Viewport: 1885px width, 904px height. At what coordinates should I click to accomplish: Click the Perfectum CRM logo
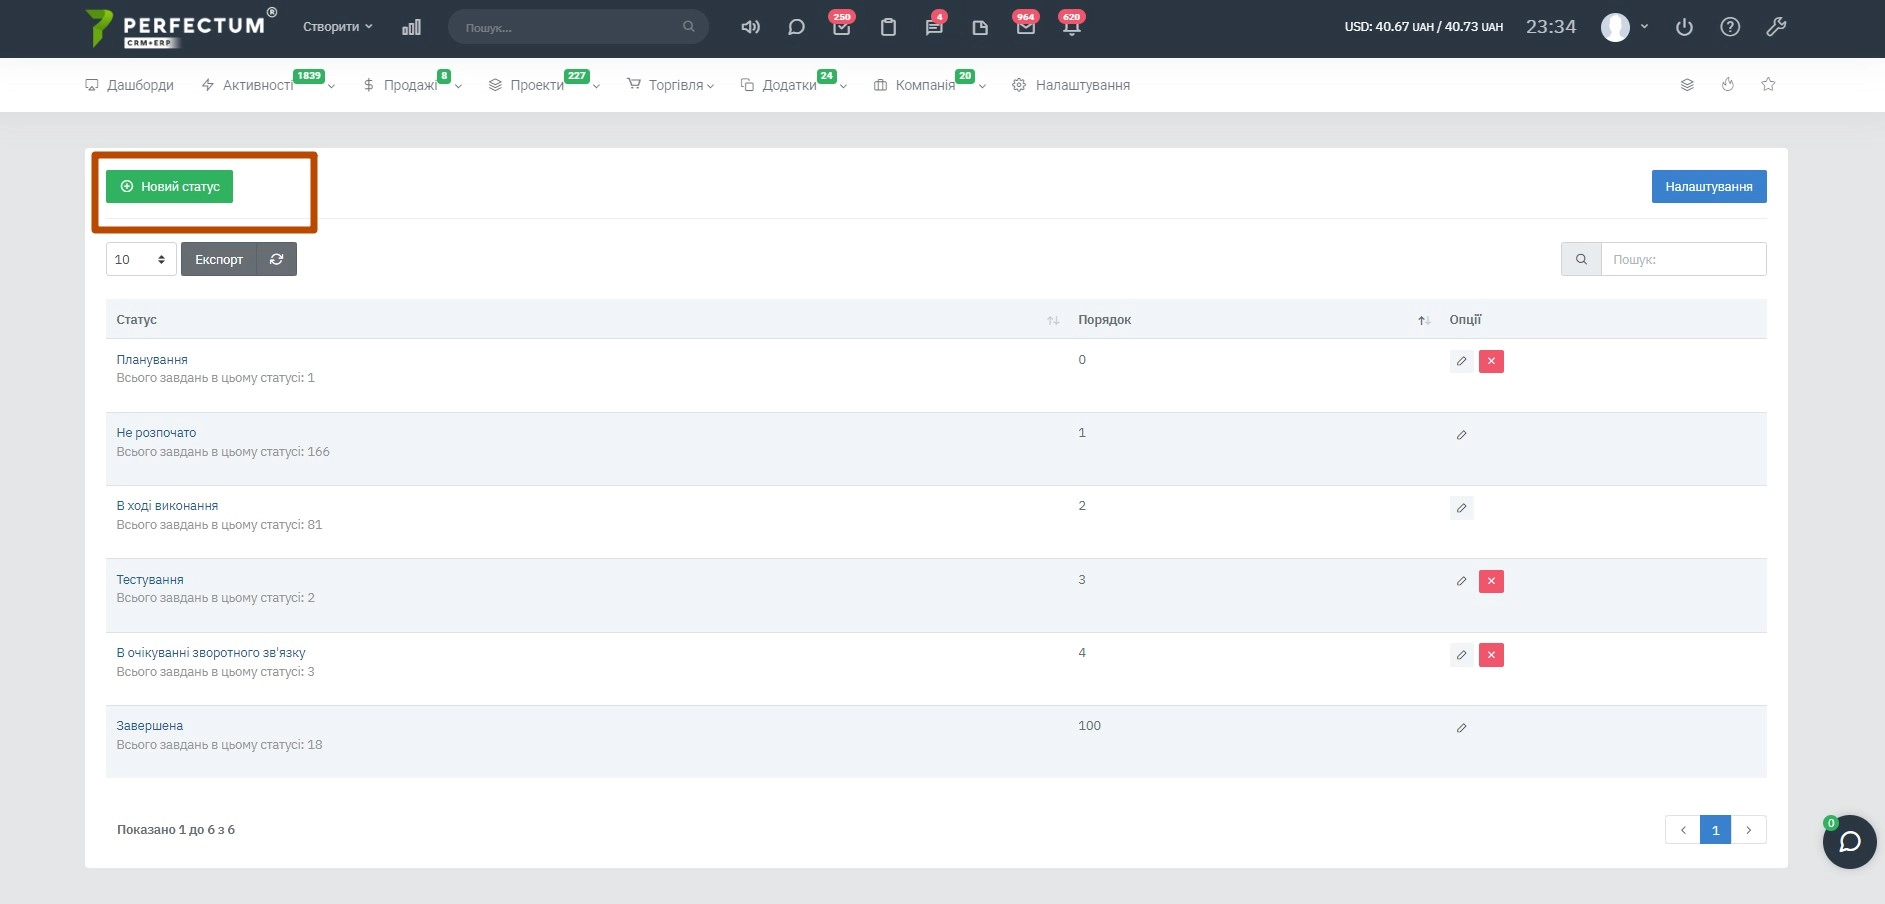[x=180, y=28]
